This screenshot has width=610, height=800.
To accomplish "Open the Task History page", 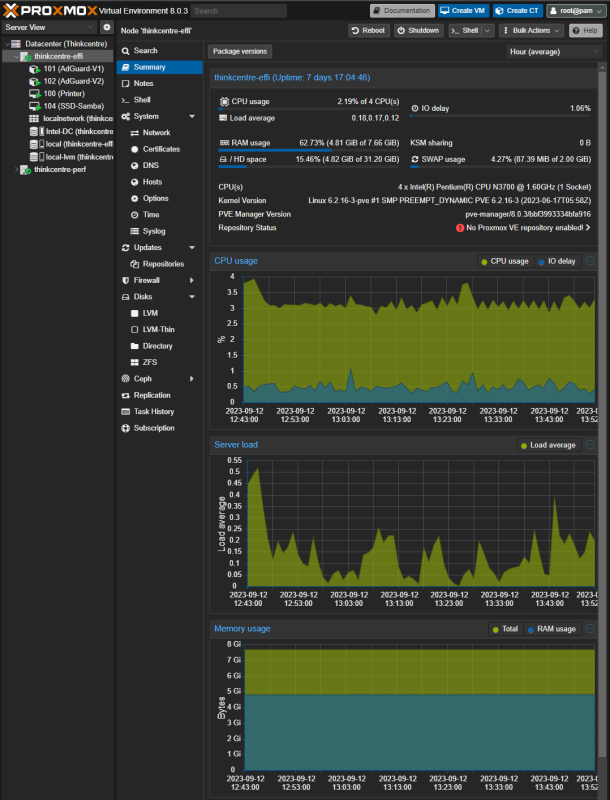I will 159,411.
